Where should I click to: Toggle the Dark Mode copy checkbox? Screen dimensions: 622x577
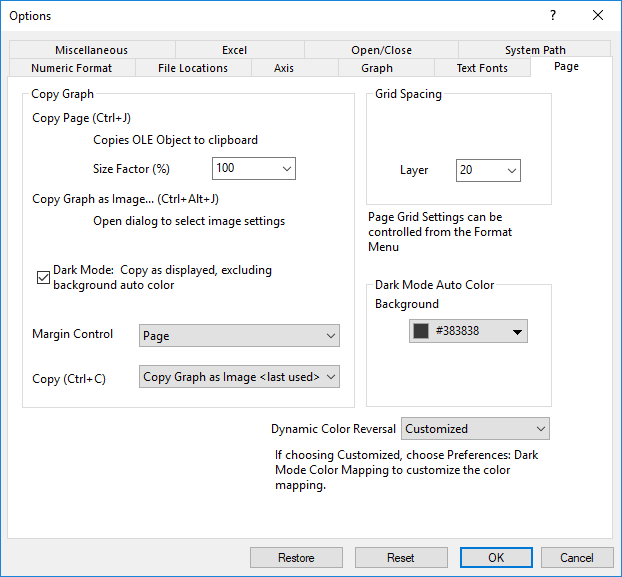click(x=43, y=277)
